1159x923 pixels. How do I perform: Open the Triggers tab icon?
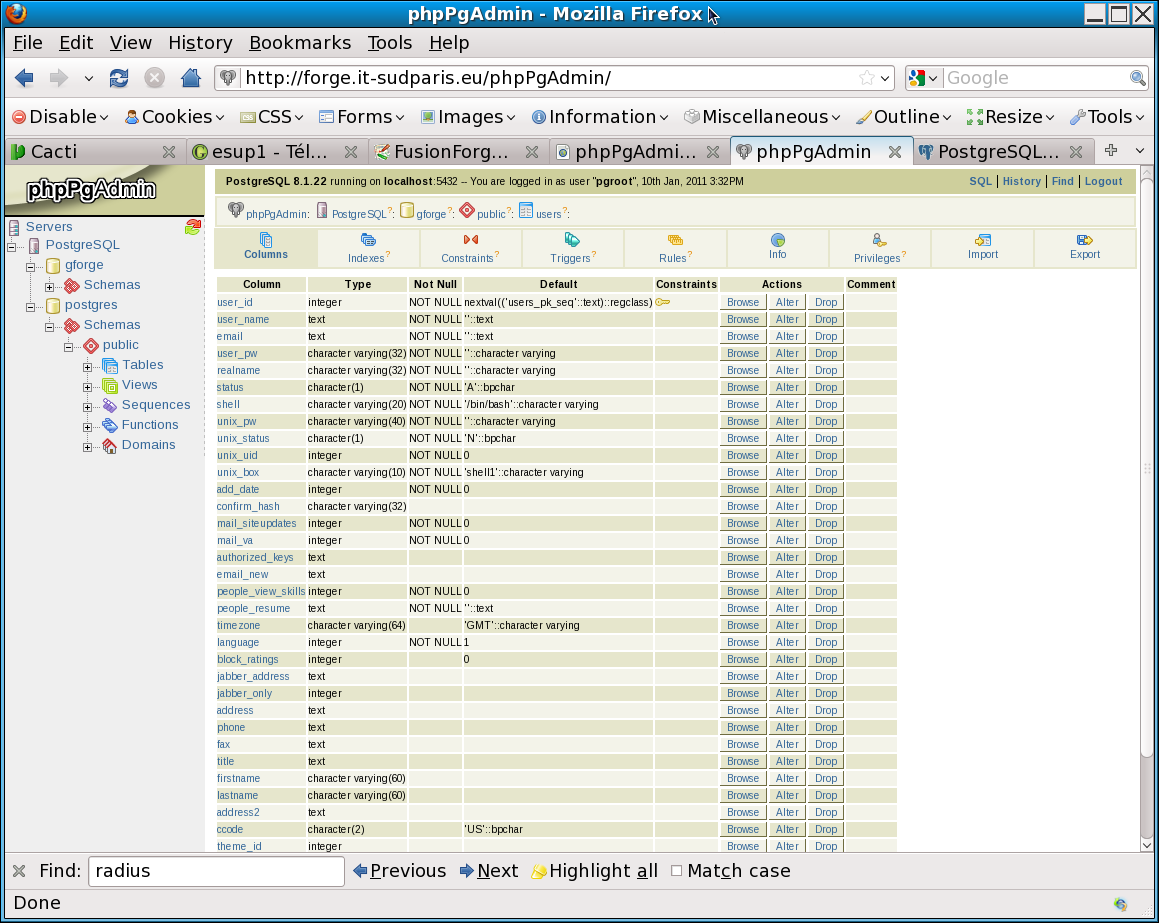pyautogui.click(x=572, y=240)
